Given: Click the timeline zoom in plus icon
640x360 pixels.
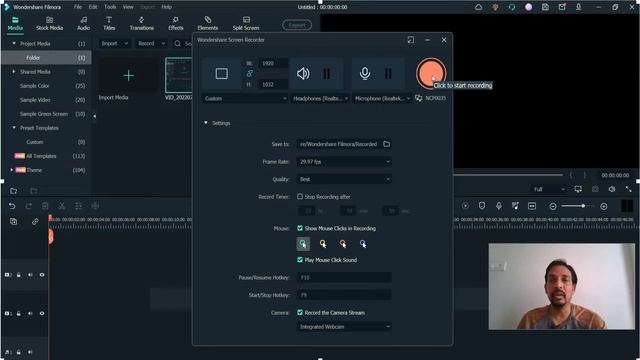Looking at the screenshot, I should (x=604, y=207).
